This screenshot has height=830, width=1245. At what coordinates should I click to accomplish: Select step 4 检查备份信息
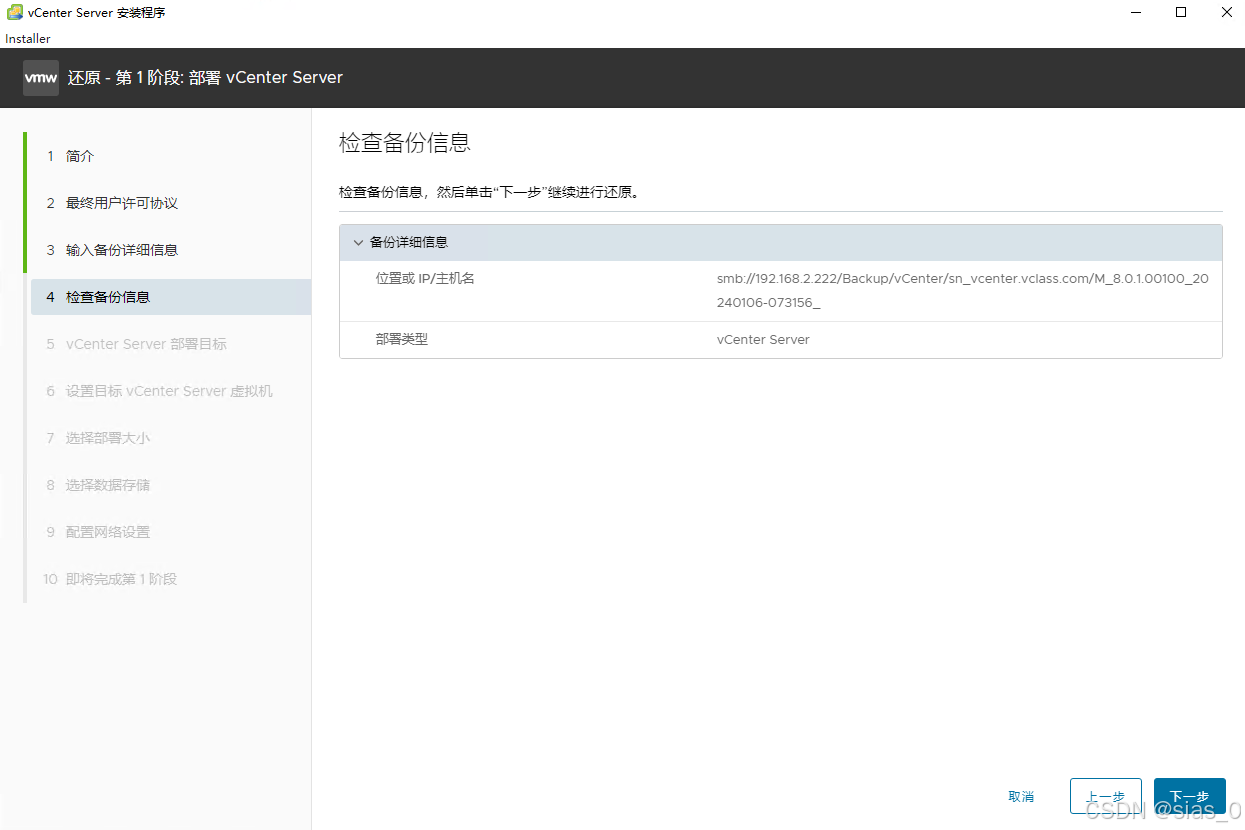pyautogui.click(x=170, y=297)
